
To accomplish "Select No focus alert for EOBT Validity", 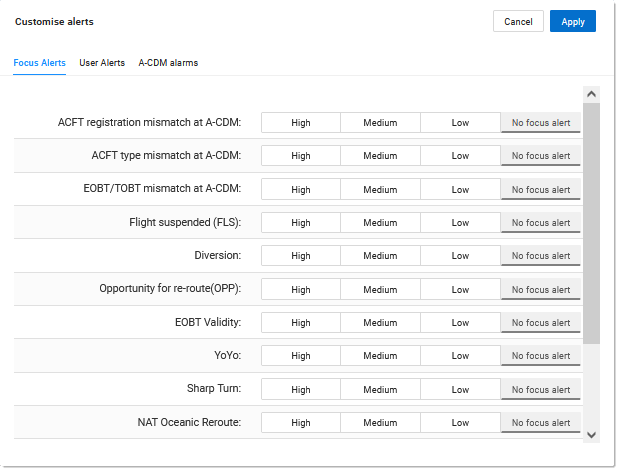I will point(541,323).
